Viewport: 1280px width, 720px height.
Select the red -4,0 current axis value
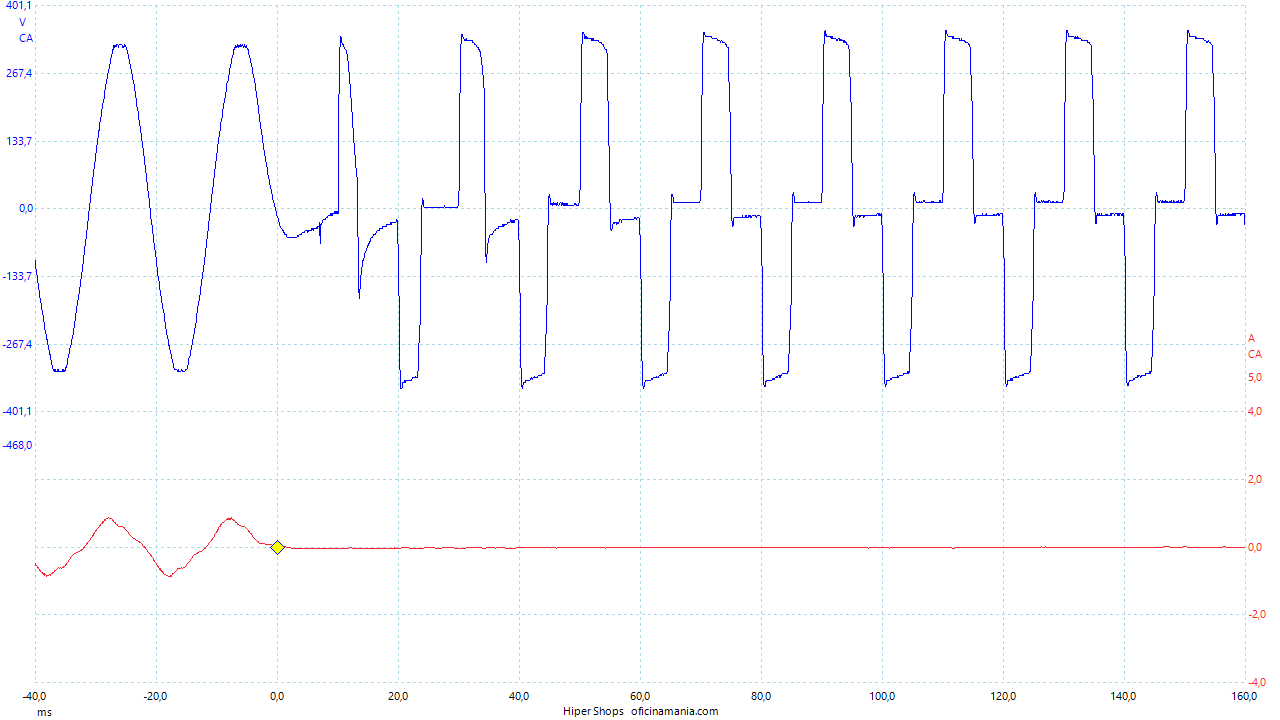(x=1255, y=682)
